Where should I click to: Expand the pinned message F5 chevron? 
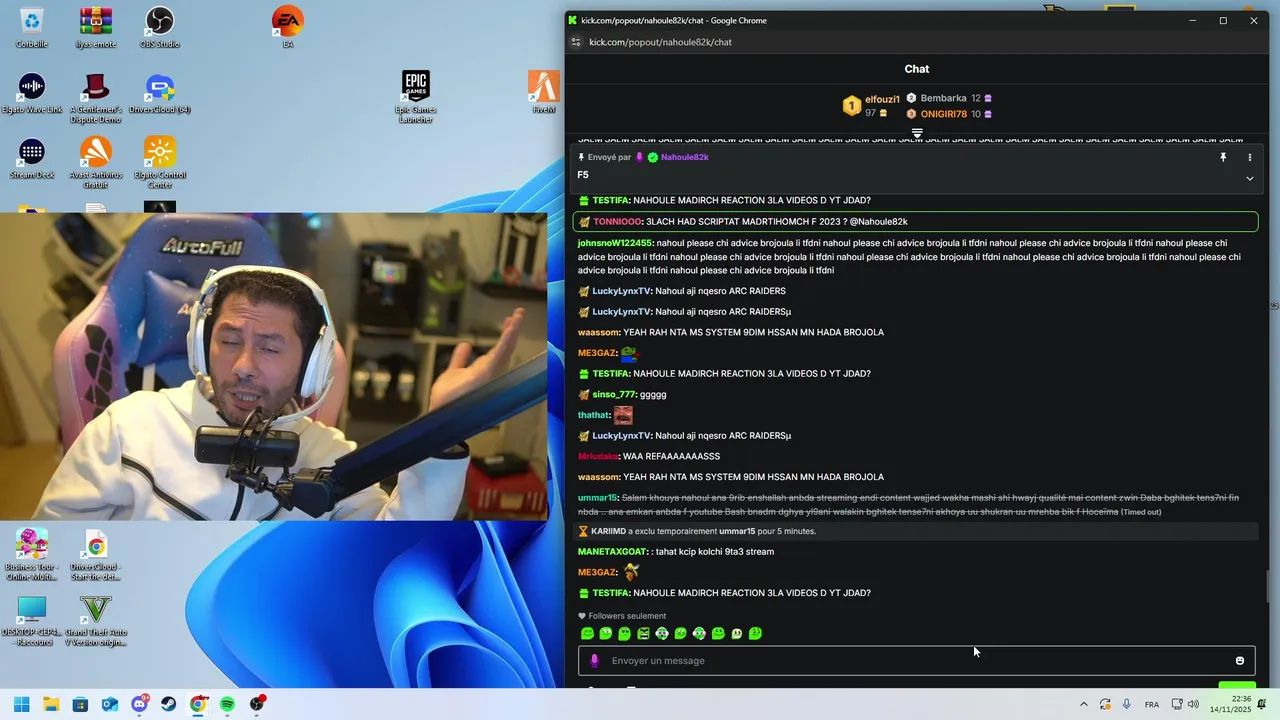pyautogui.click(x=1249, y=178)
